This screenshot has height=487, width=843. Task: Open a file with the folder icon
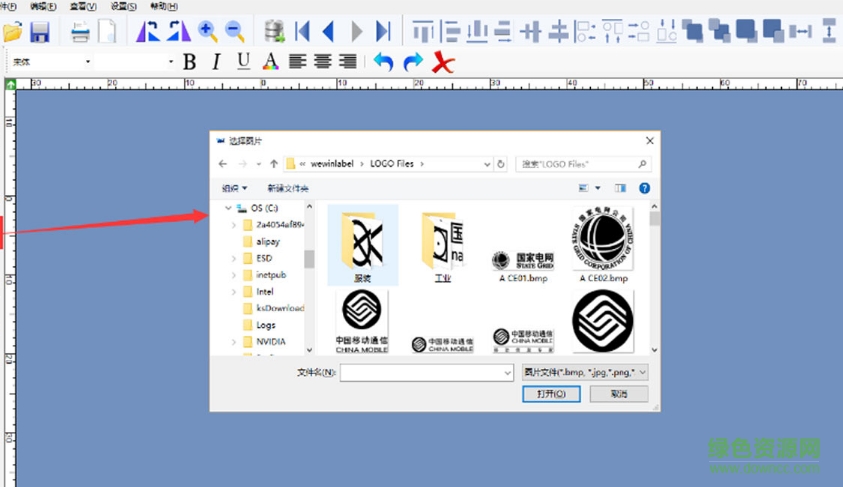(x=12, y=32)
